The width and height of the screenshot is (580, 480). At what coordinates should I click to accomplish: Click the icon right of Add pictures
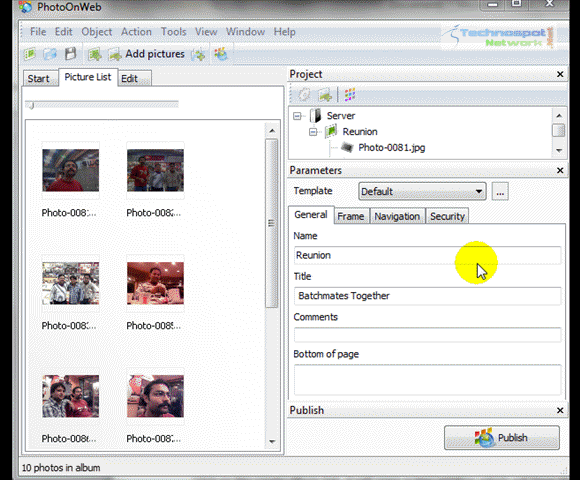coord(198,55)
